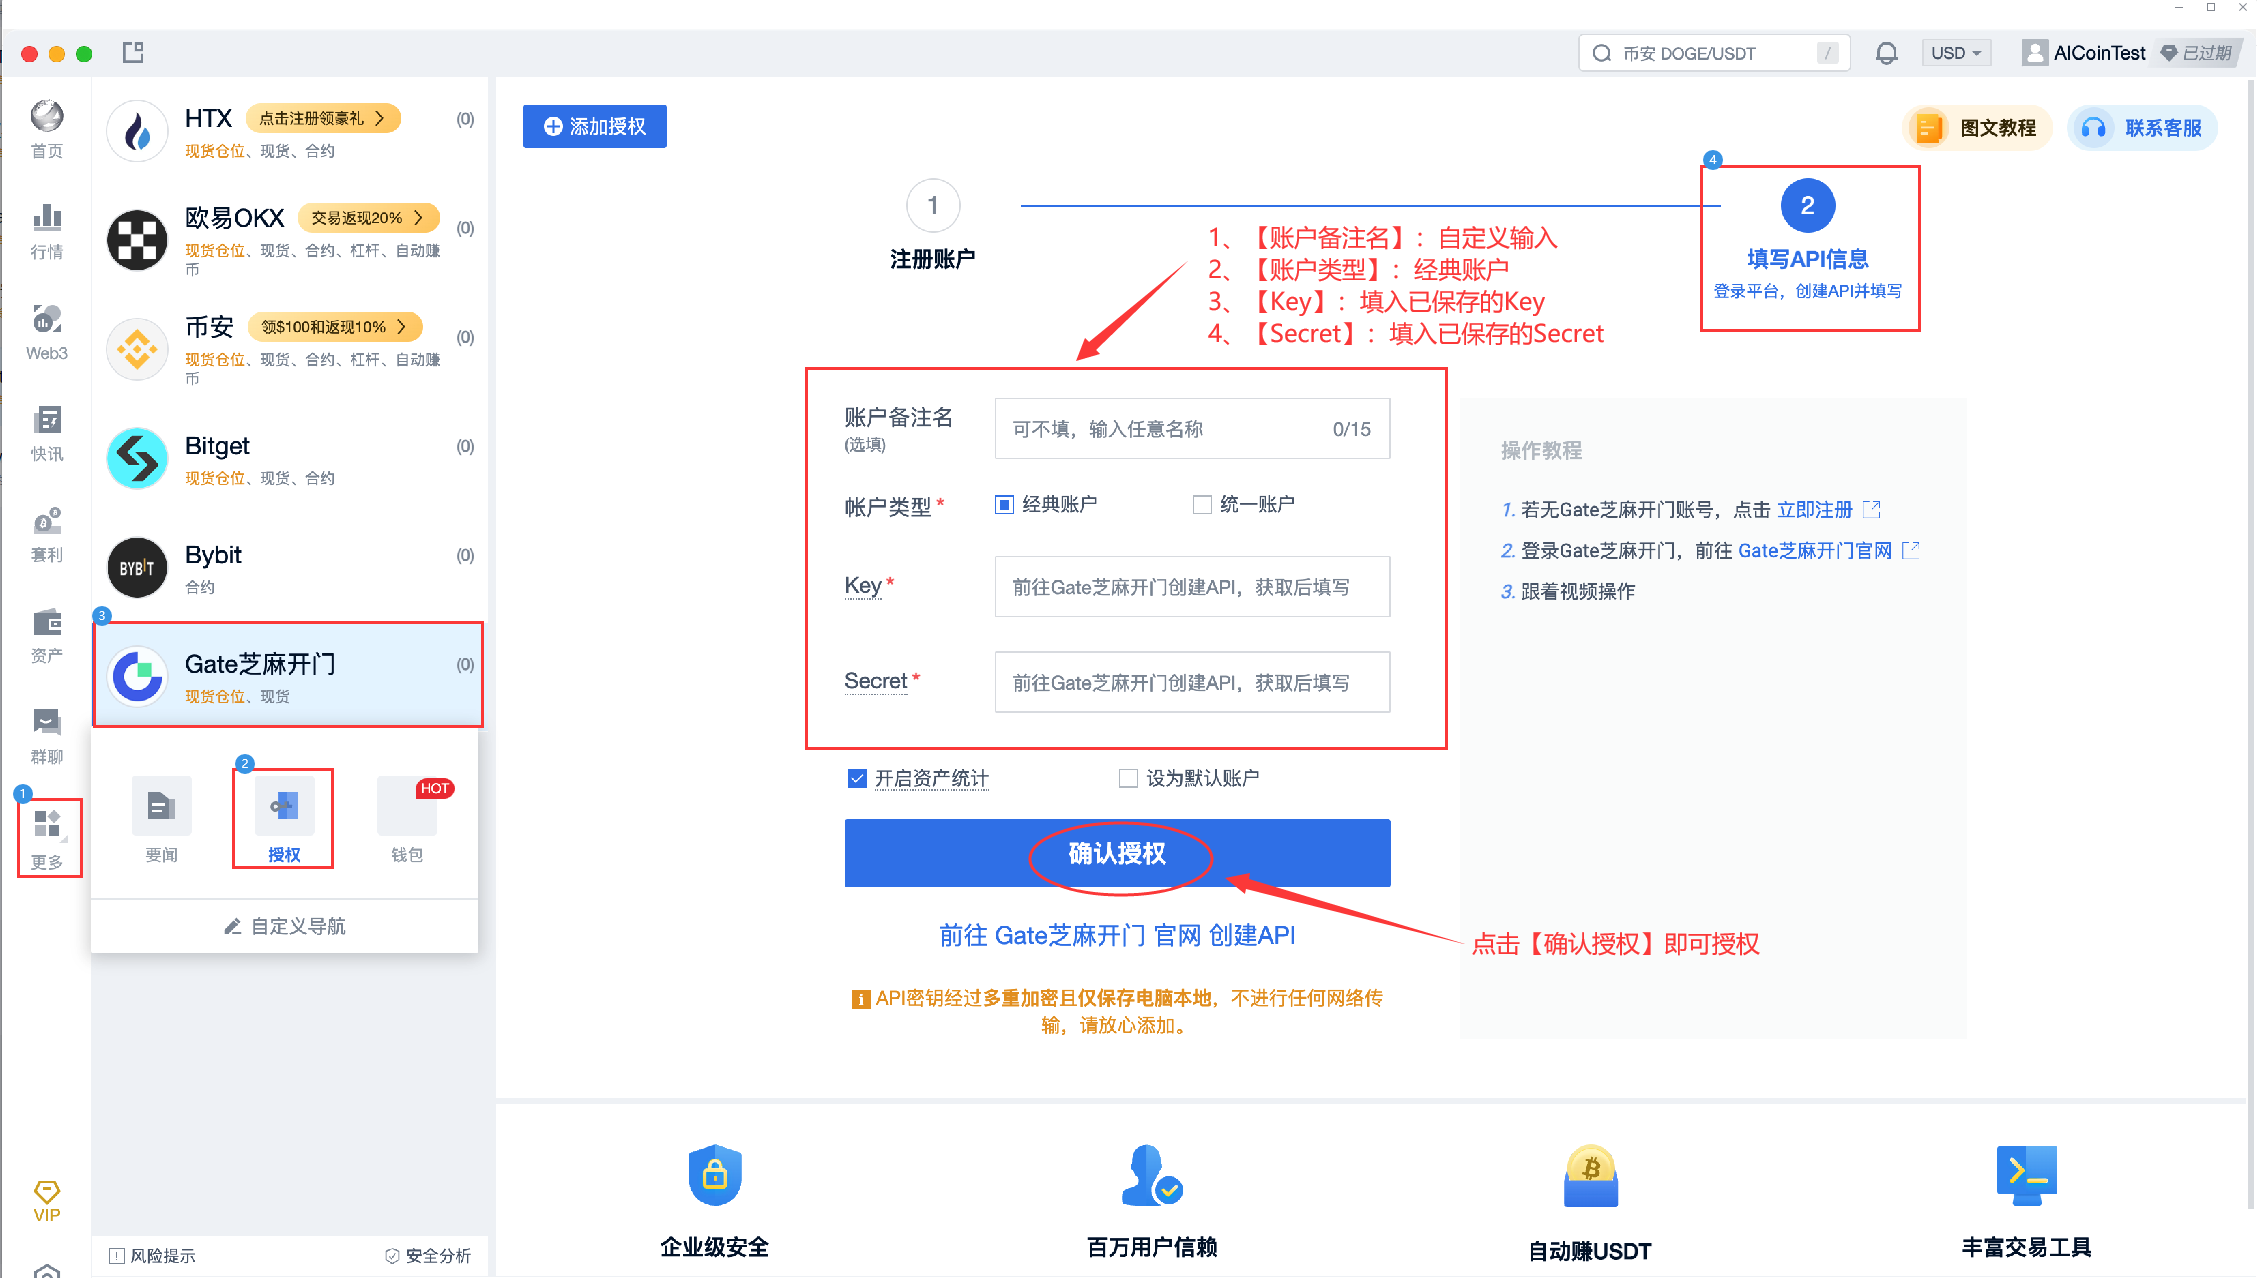Open the 首页 home icon in the sidebar
This screenshot has height=1278, width=2257.
click(47, 117)
